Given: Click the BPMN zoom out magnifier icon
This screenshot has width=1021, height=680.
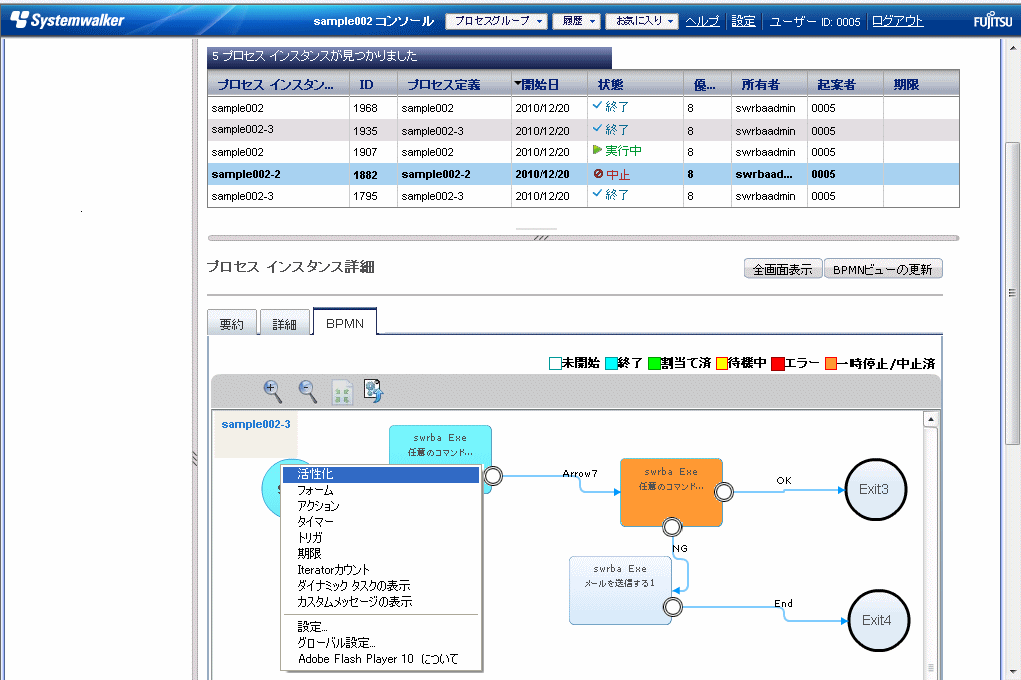Looking at the screenshot, I should tap(307, 391).
